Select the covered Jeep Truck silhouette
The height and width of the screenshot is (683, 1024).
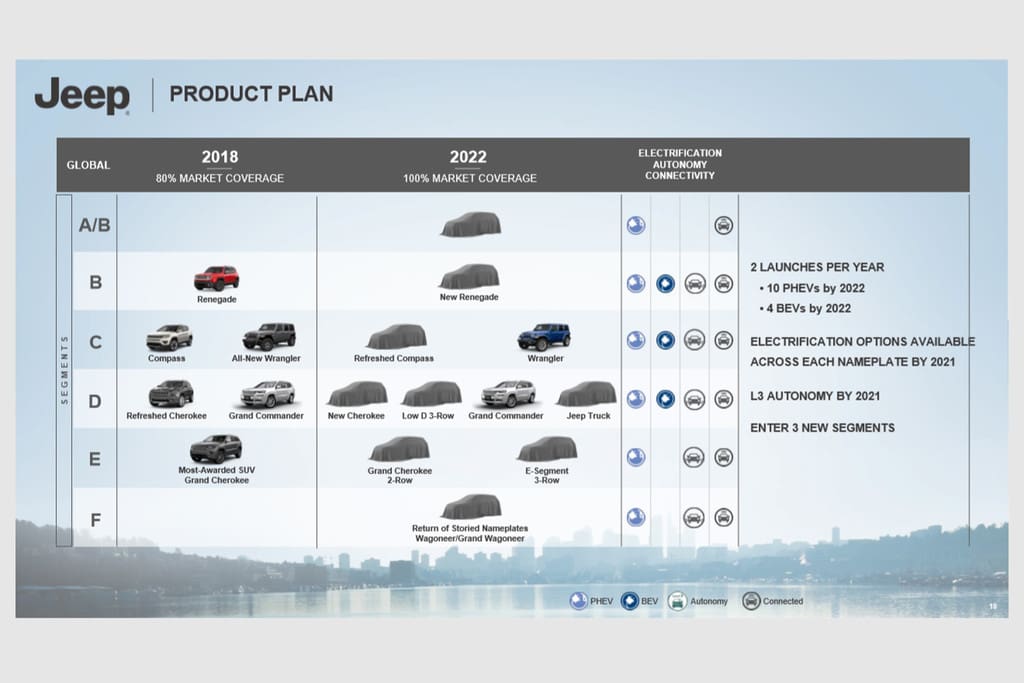pos(586,394)
